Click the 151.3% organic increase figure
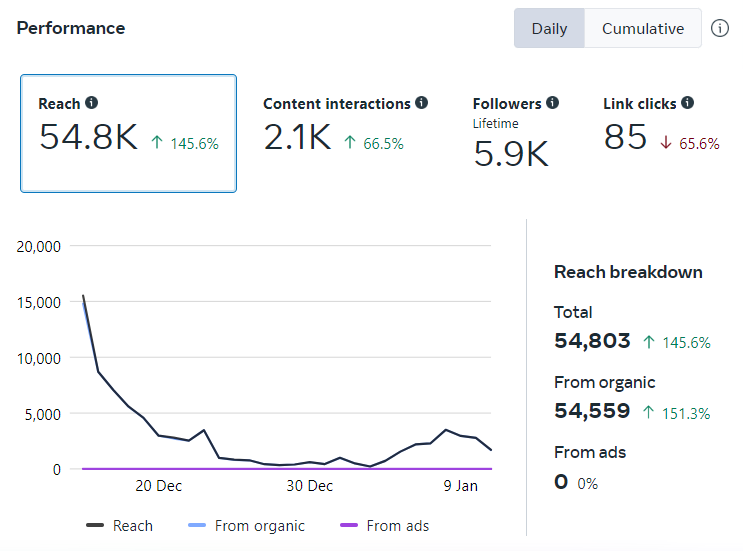743x551 pixels. click(686, 414)
